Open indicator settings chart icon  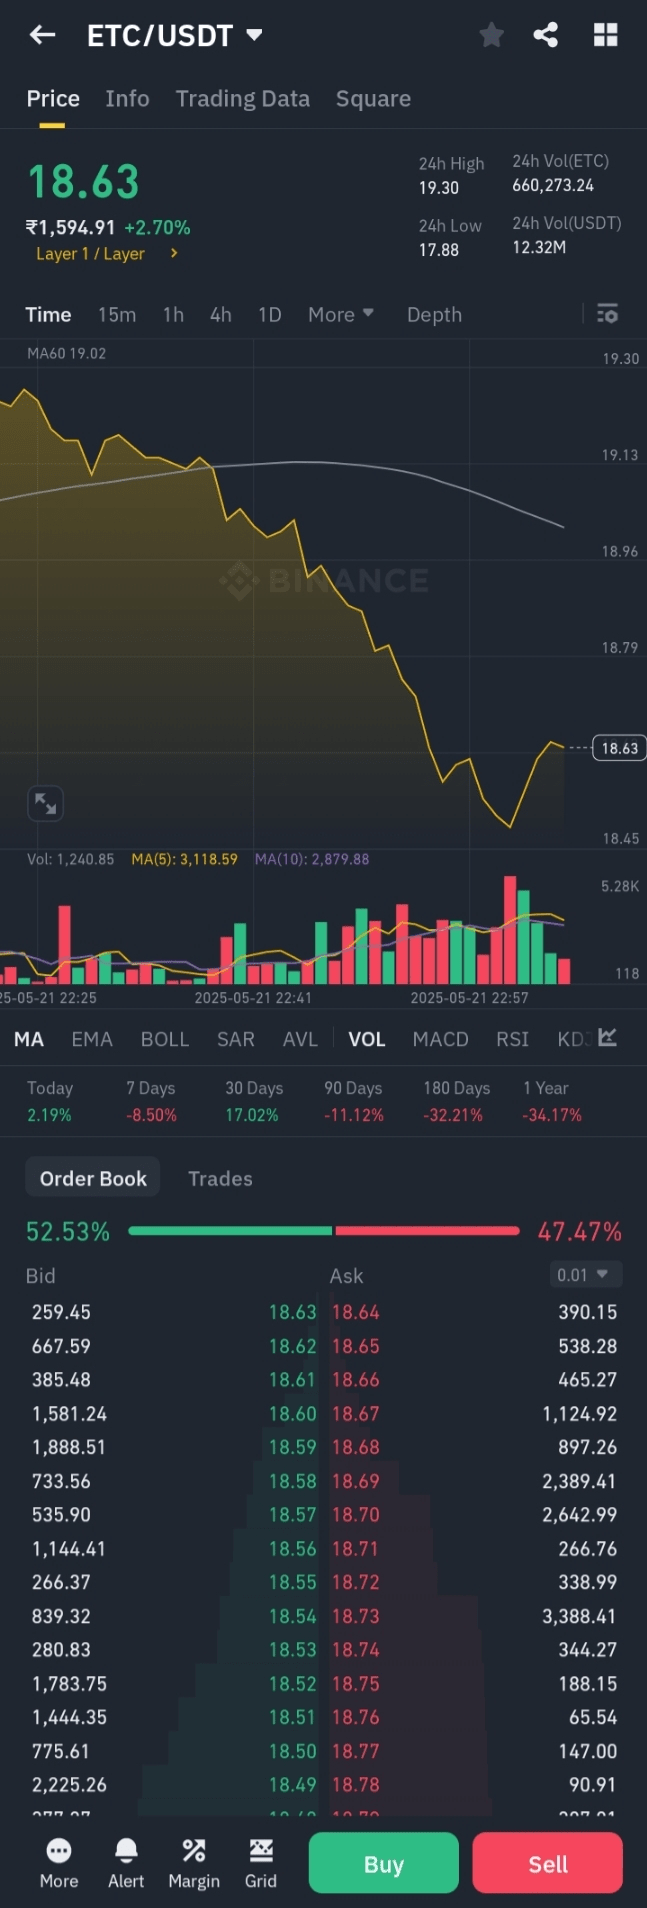(607, 1037)
